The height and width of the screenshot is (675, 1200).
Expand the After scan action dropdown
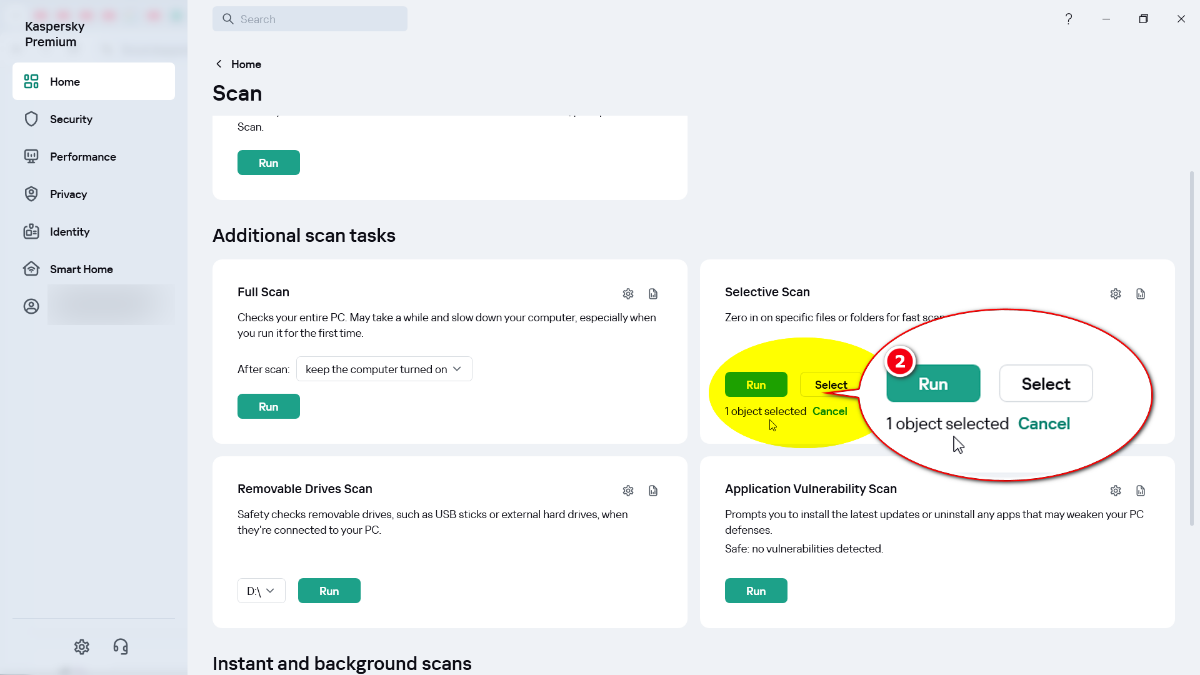click(384, 369)
